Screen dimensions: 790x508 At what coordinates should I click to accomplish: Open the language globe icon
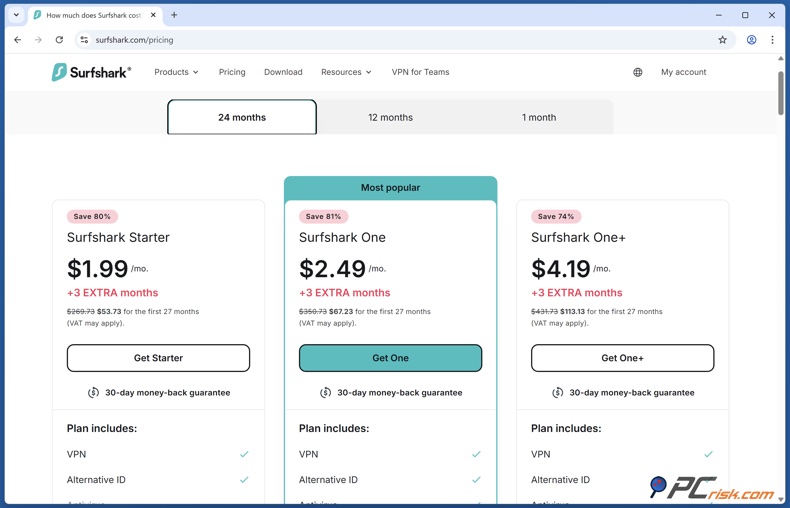pyautogui.click(x=637, y=72)
